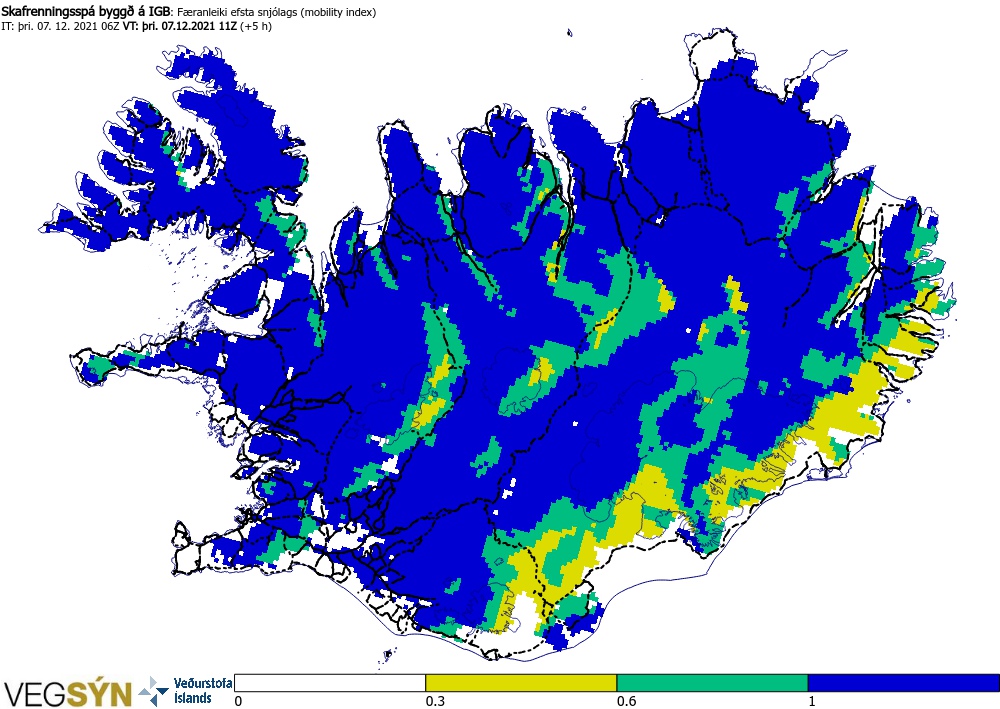Click the Veðurstofa Íslands logo
This screenshot has height=709, width=1000.
pos(186,691)
